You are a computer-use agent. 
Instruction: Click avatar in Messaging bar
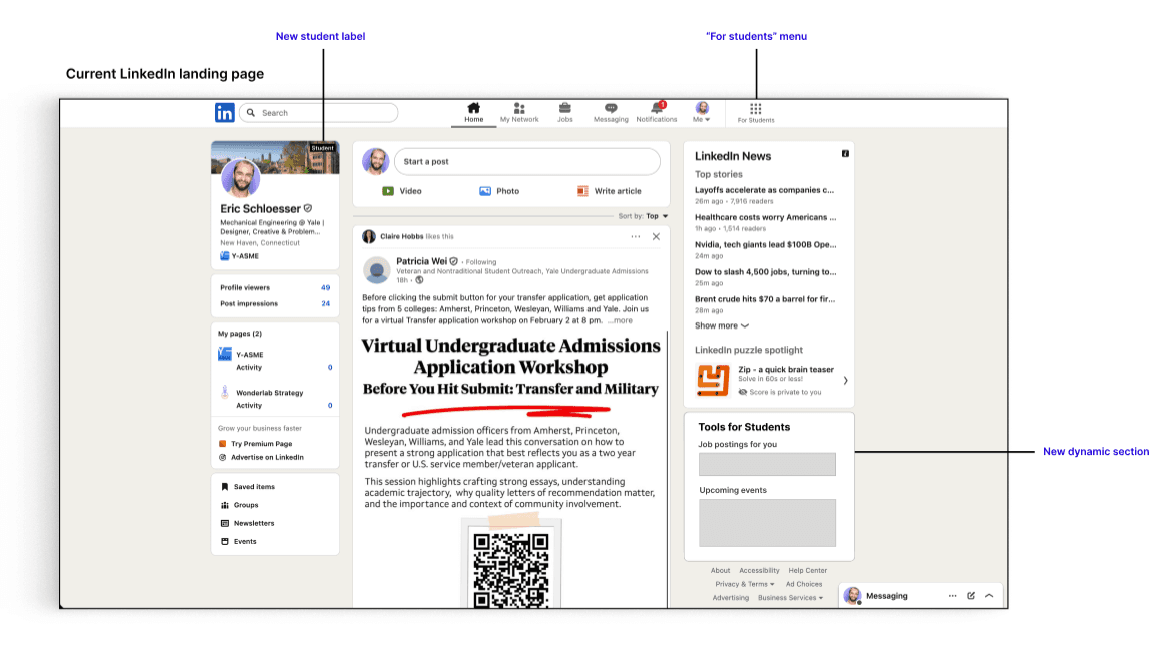(852, 596)
